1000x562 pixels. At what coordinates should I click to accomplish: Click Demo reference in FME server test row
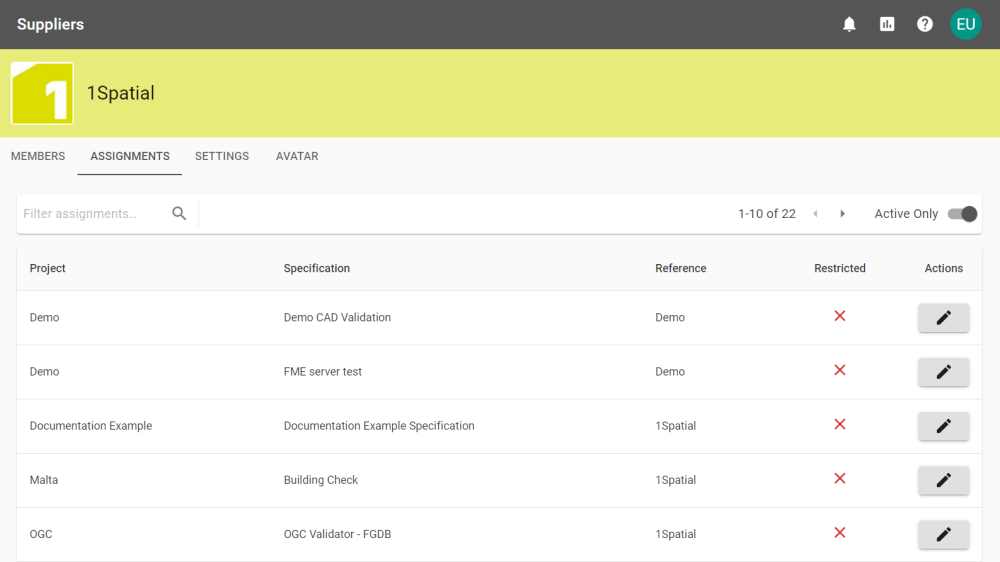pyautogui.click(x=670, y=372)
